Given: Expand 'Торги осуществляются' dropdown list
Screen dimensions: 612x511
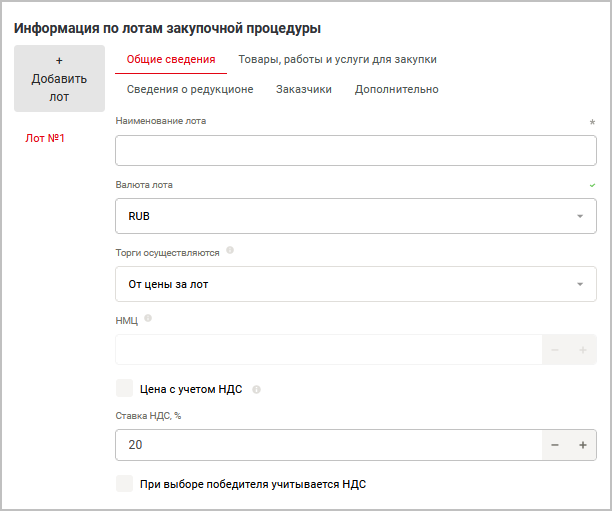Looking at the screenshot, I should 356,284.
